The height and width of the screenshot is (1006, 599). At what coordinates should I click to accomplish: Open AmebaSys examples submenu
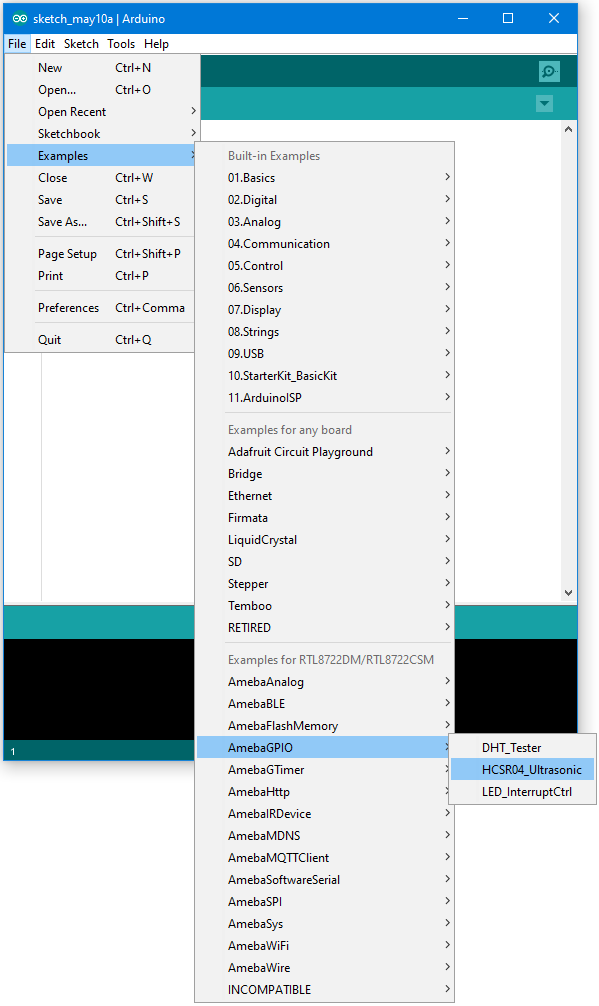[325, 924]
